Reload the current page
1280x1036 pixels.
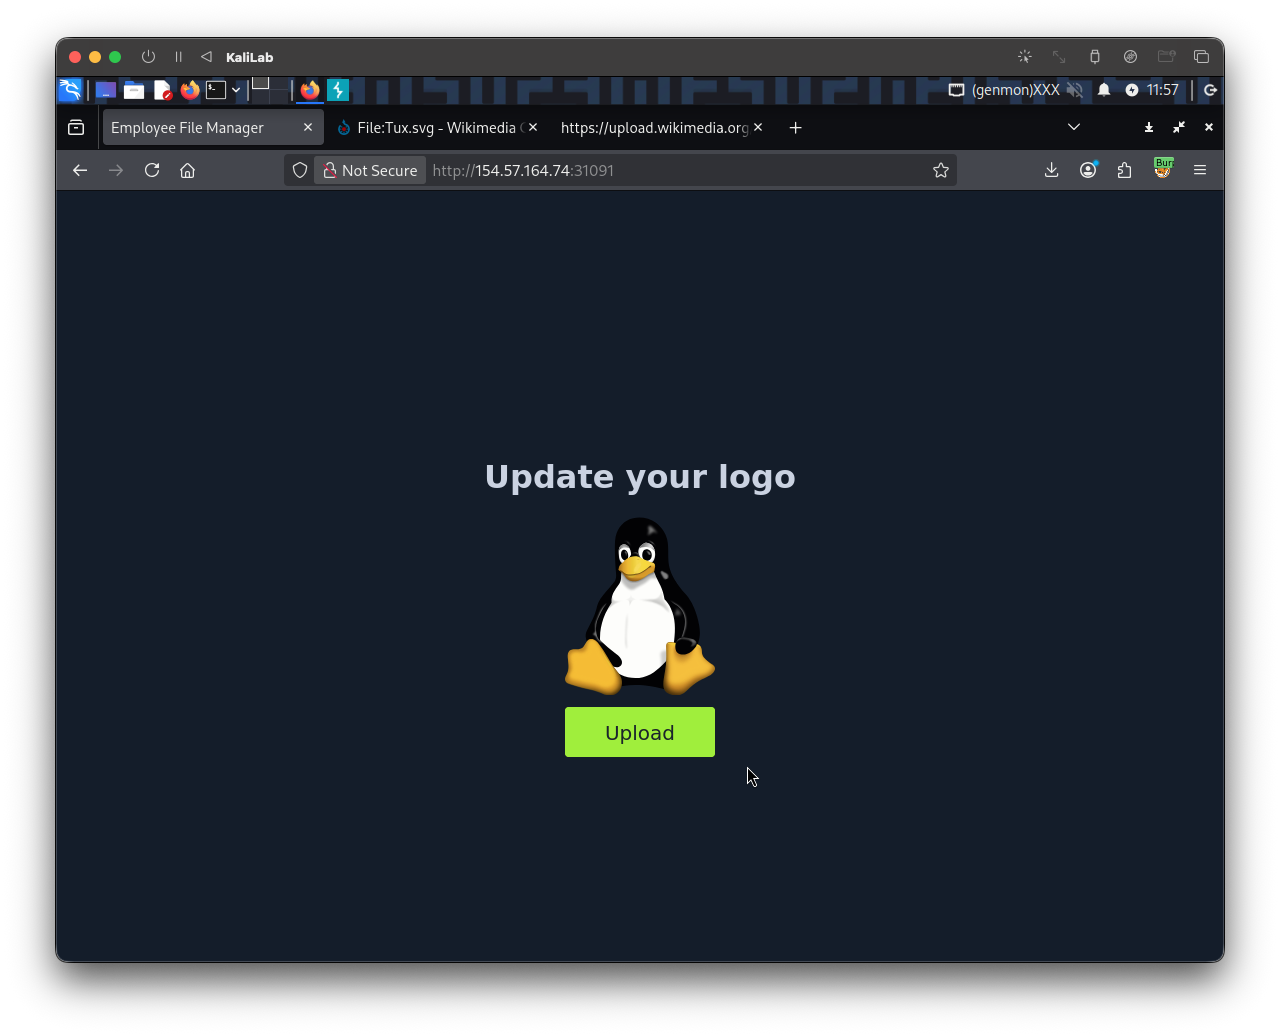[152, 170]
